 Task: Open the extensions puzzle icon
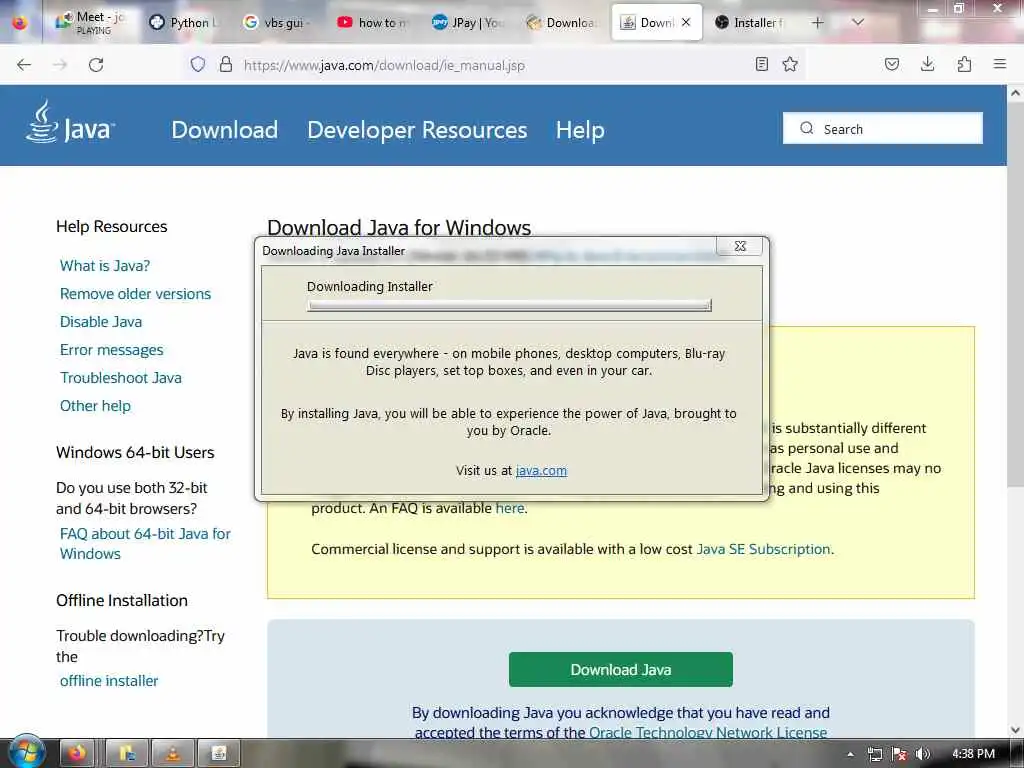coord(964,64)
